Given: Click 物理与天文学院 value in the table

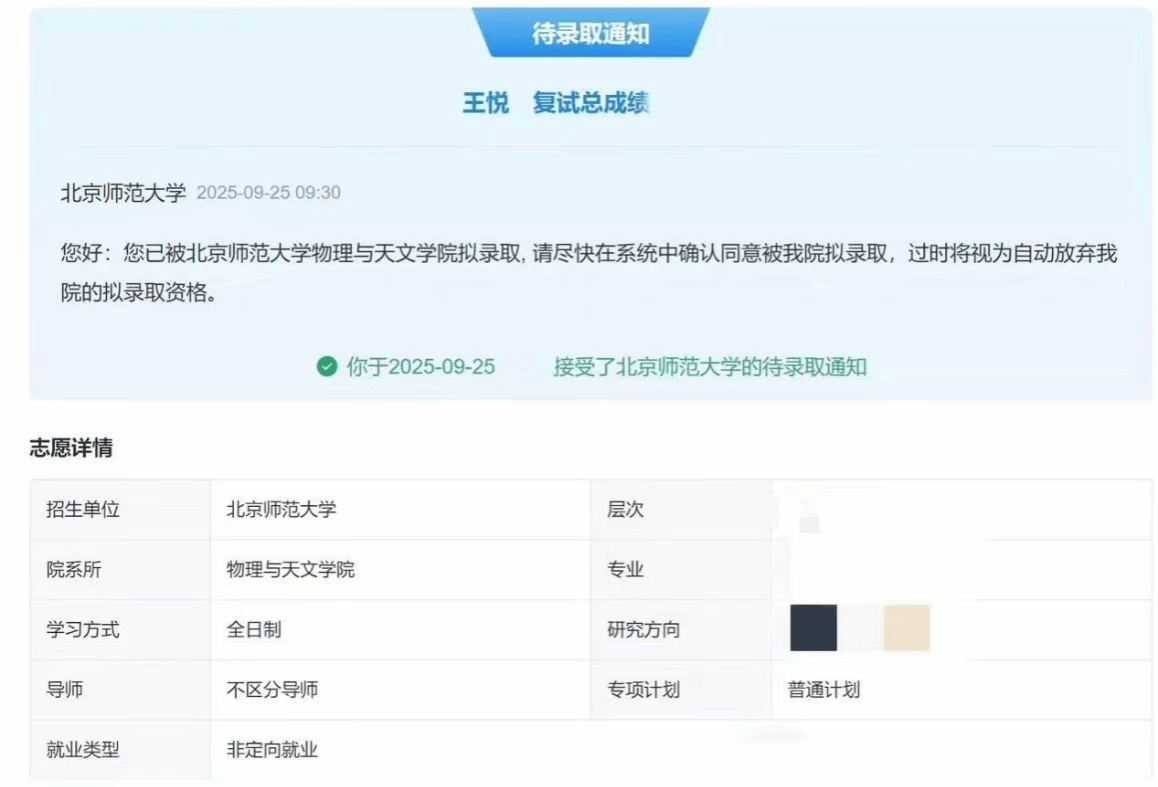Looking at the screenshot, I should [290, 570].
